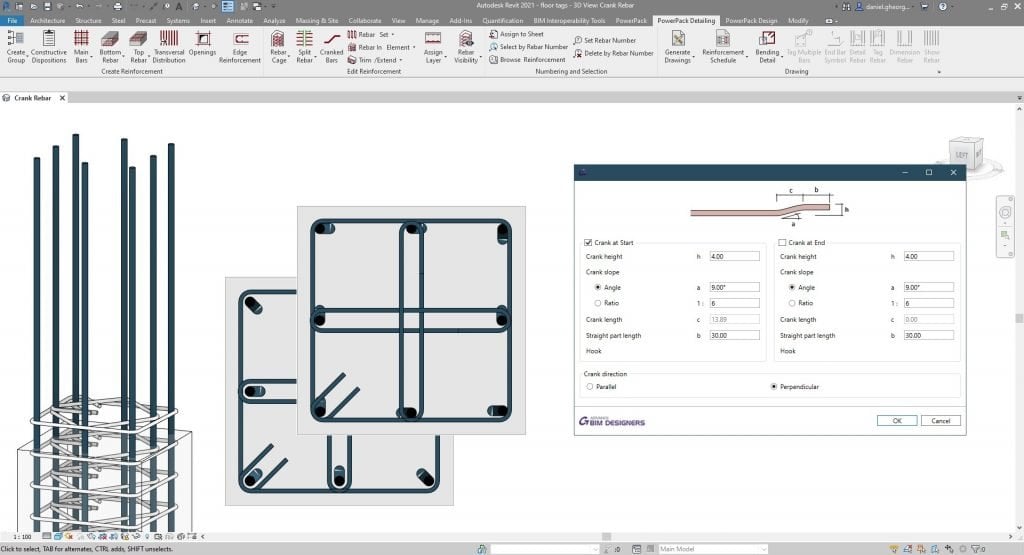The width and height of the screenshot is (1024, 555).
Task: Enable the Crank at End checkbox
Action: click(782, 242)
